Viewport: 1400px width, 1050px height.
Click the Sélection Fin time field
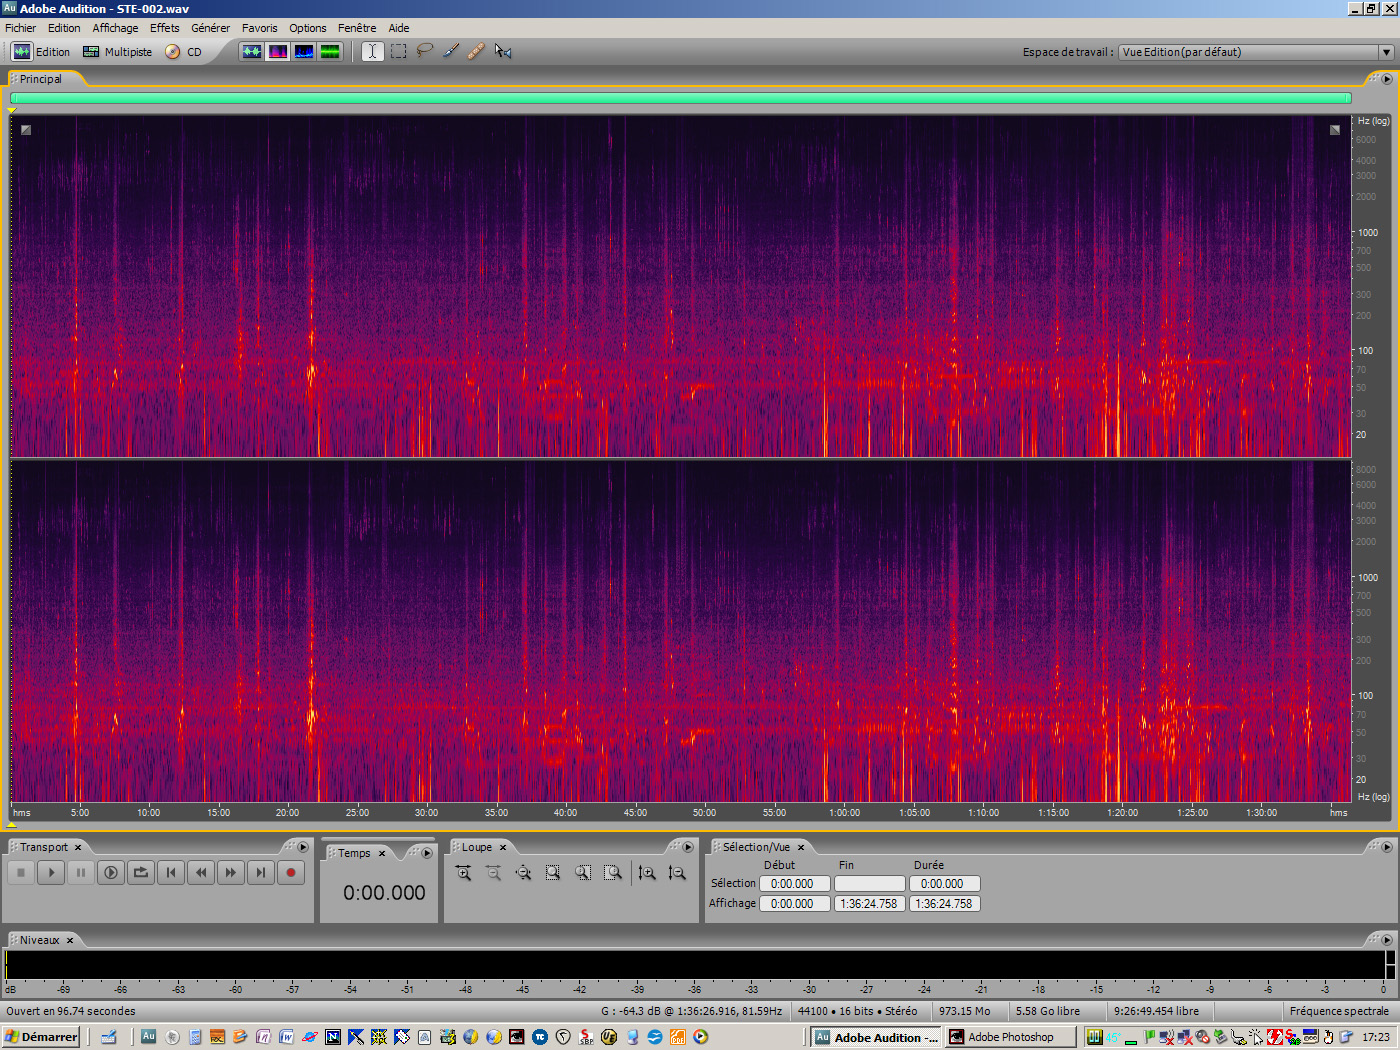[869, 884]
